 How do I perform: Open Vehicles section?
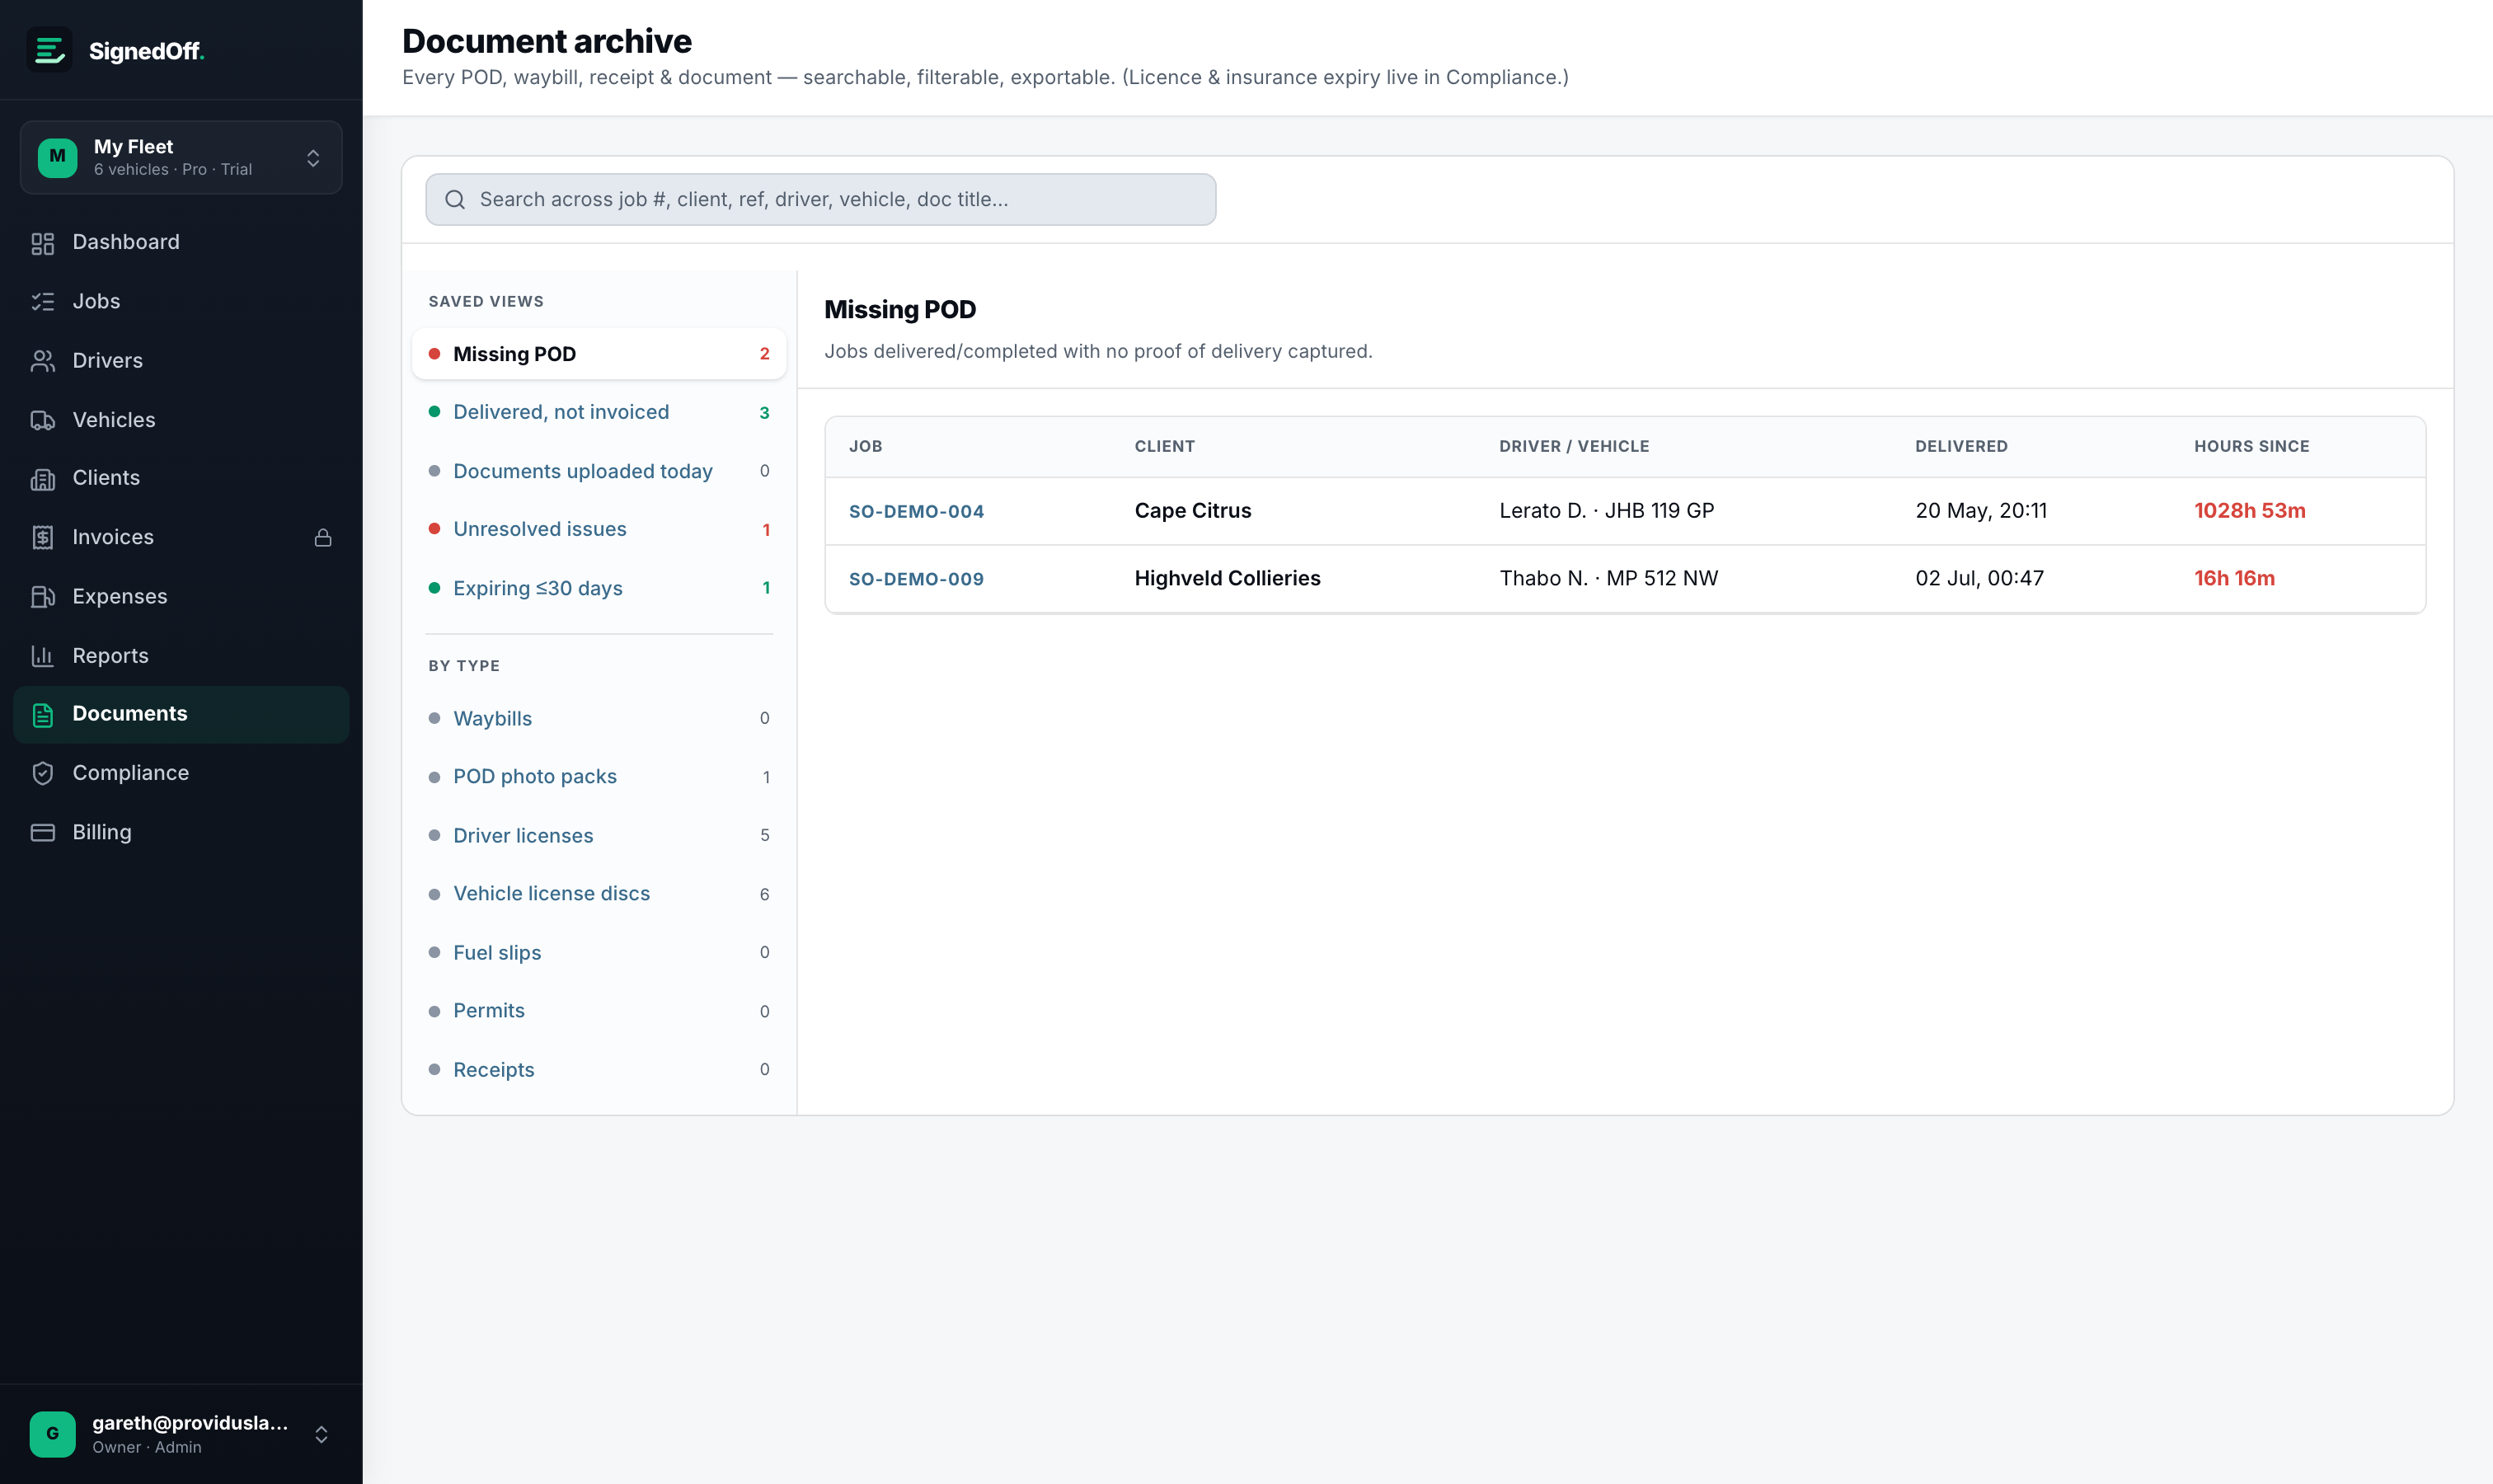(181, 420)
